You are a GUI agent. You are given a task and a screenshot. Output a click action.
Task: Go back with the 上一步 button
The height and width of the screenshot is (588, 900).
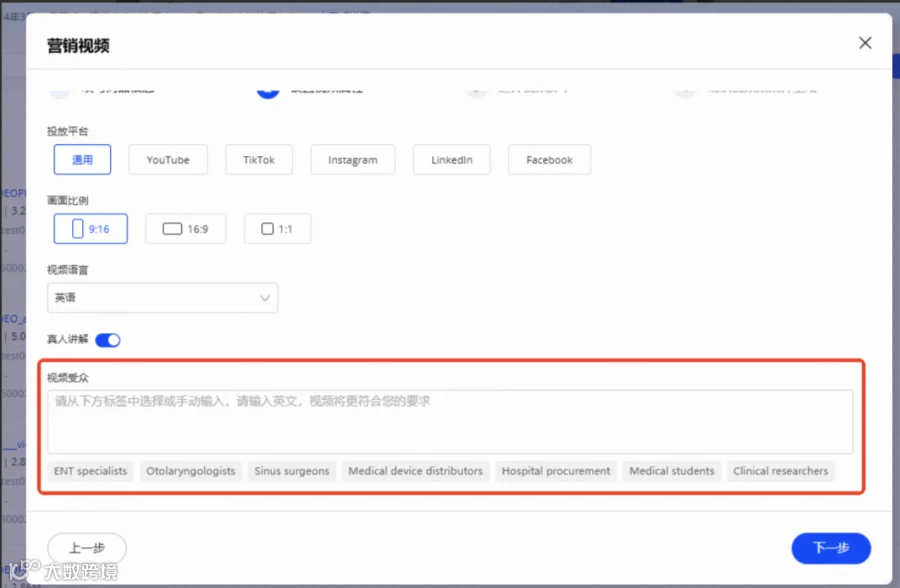(87, 548)
